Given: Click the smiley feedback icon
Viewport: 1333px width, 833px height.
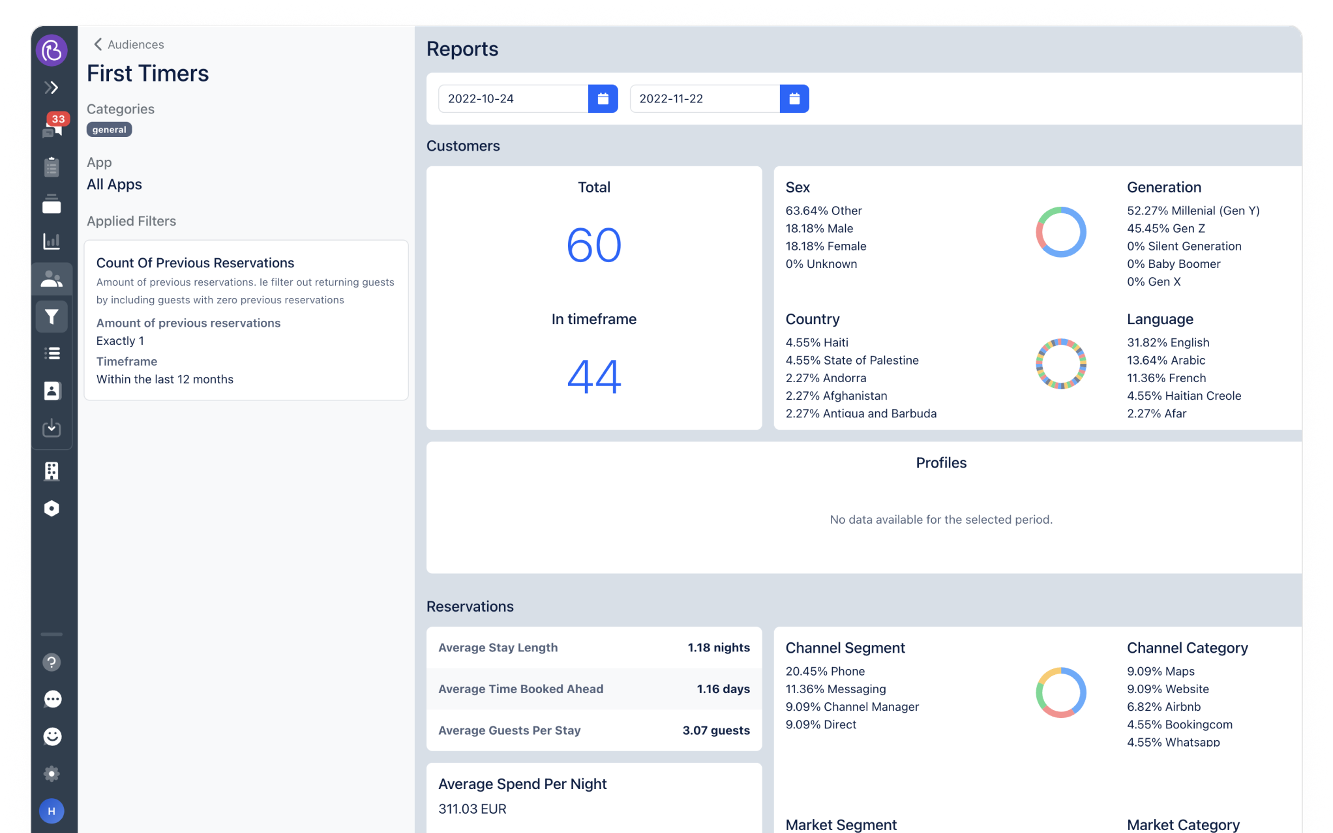Looking at the screenshot, I should 52,736.
